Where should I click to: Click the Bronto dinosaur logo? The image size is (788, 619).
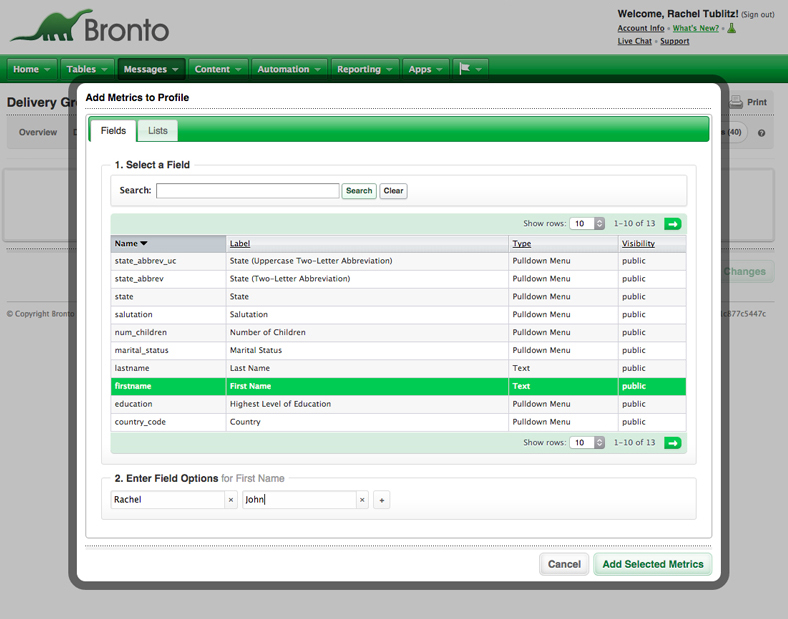90,28
